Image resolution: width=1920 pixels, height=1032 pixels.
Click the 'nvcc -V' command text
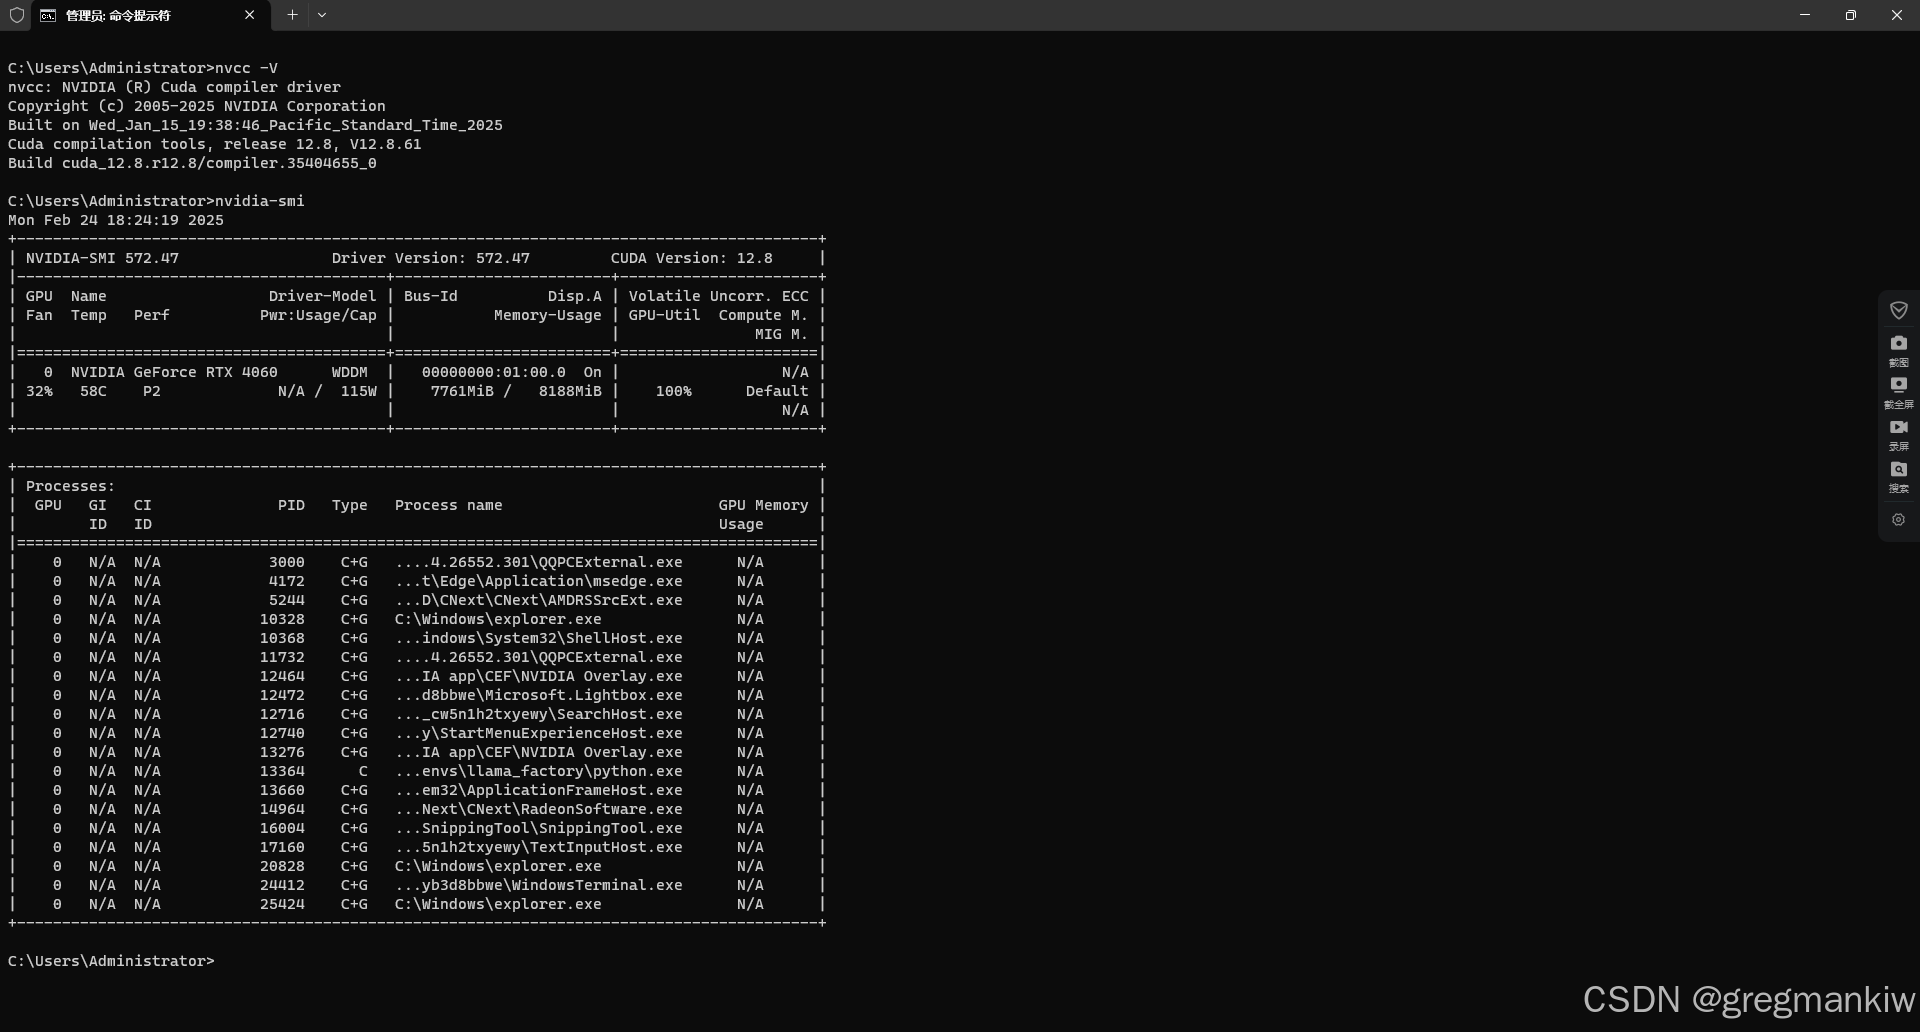click(x=246, y=68)
